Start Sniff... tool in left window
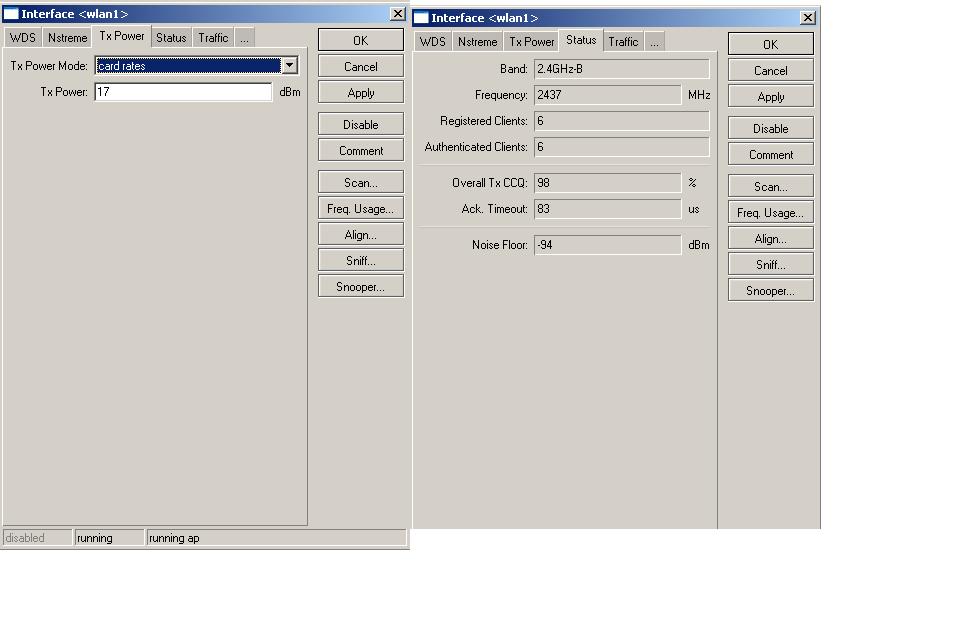Image resolution: width=962 pixels, height=626 pixels. point(361,261)
